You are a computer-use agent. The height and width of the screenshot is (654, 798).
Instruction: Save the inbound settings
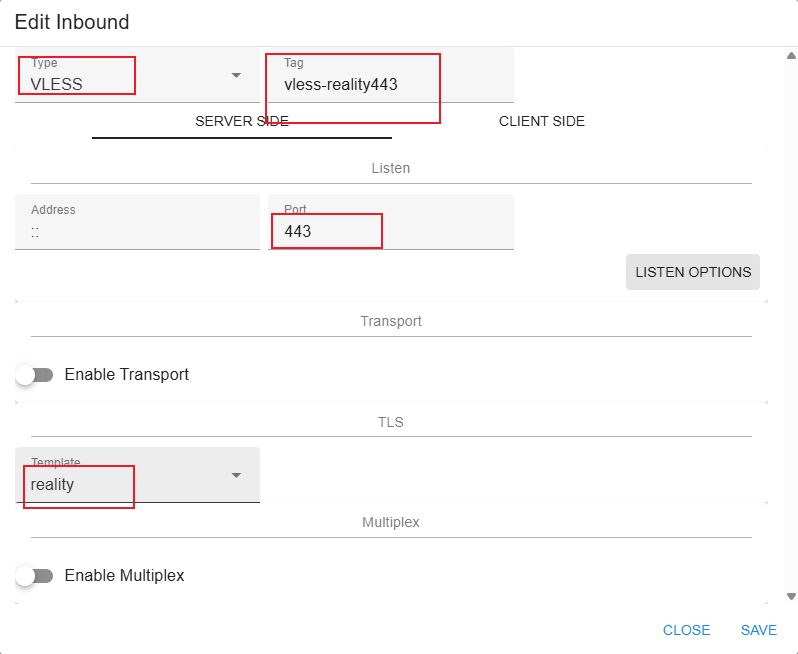(x=759, y=630)
